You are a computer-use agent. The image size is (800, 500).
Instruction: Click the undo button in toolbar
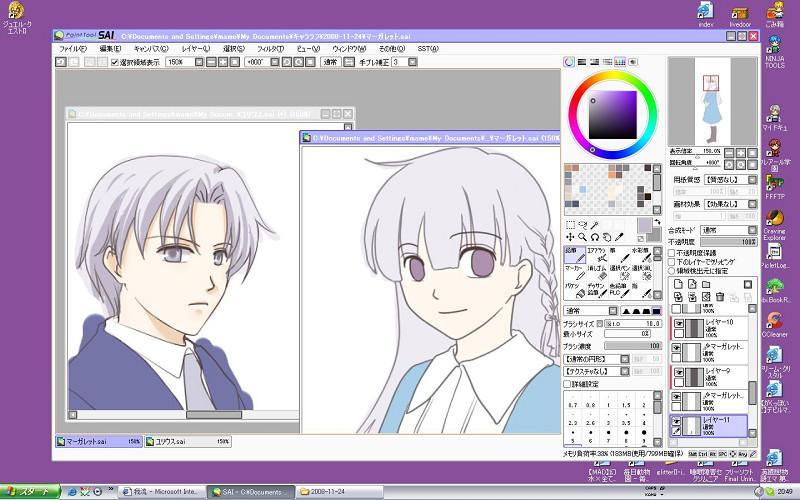pos(61,62)
